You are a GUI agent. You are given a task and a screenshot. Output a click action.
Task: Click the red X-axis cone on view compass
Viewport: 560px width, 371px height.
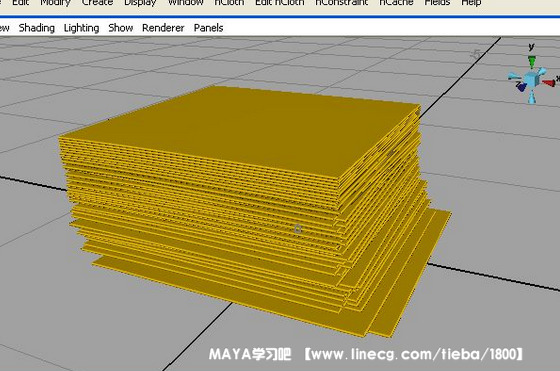[x=549, y=83]
